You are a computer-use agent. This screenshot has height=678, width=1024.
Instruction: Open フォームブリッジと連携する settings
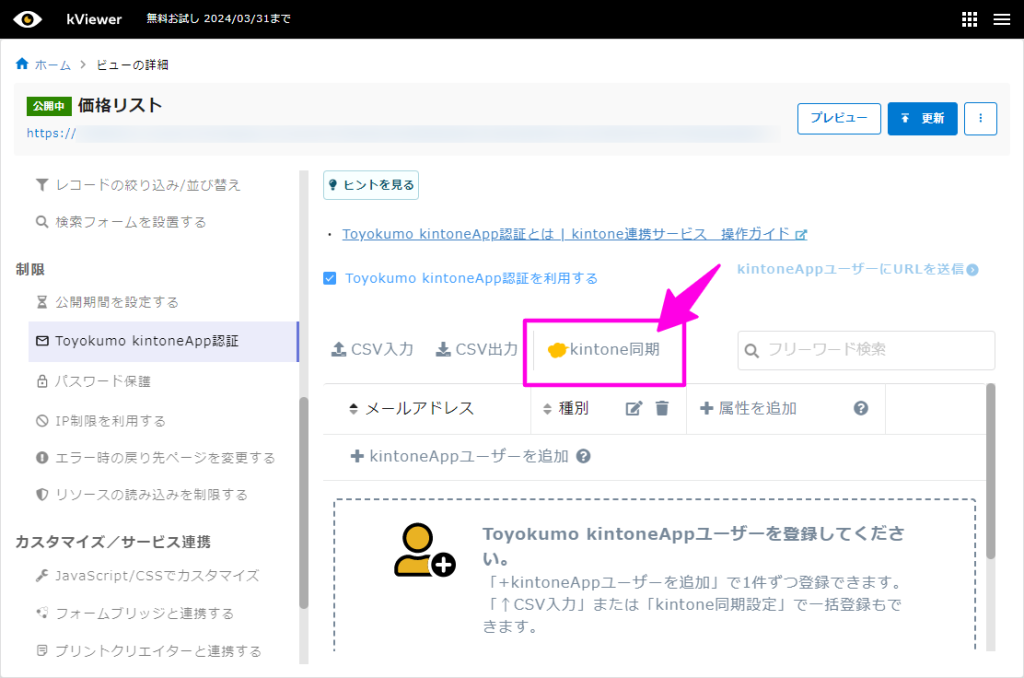tap(135, 613)
